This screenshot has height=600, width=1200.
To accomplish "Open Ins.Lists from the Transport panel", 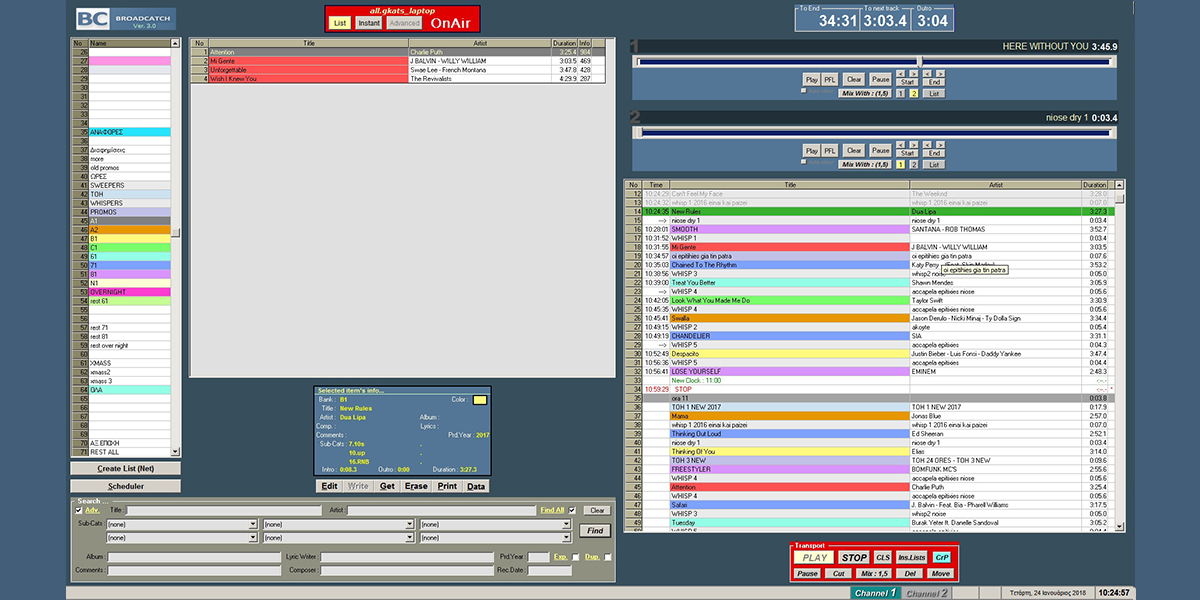I will tap(913, 557).
